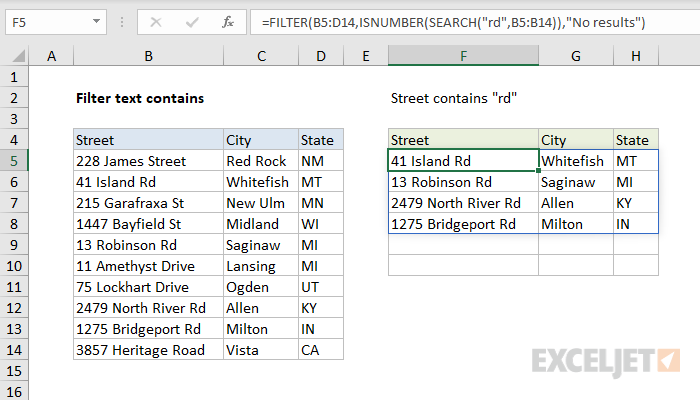Viewport: 700px width, 400px height.
Task: Select cell "228 James Street"
Action: [148, 161]
